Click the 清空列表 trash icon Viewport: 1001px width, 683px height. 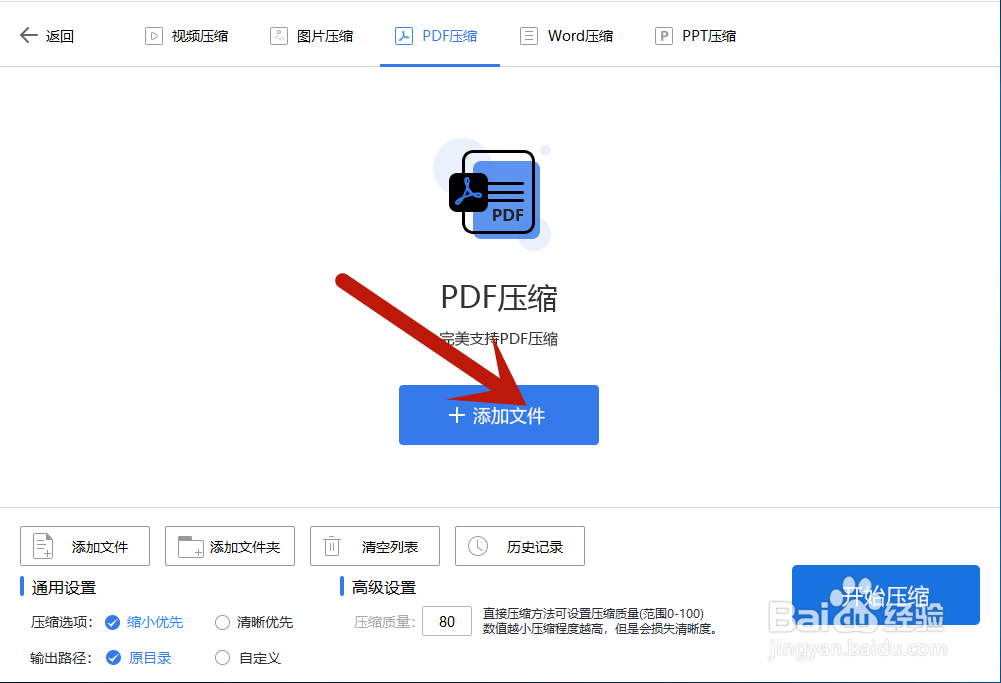(331, 545)
